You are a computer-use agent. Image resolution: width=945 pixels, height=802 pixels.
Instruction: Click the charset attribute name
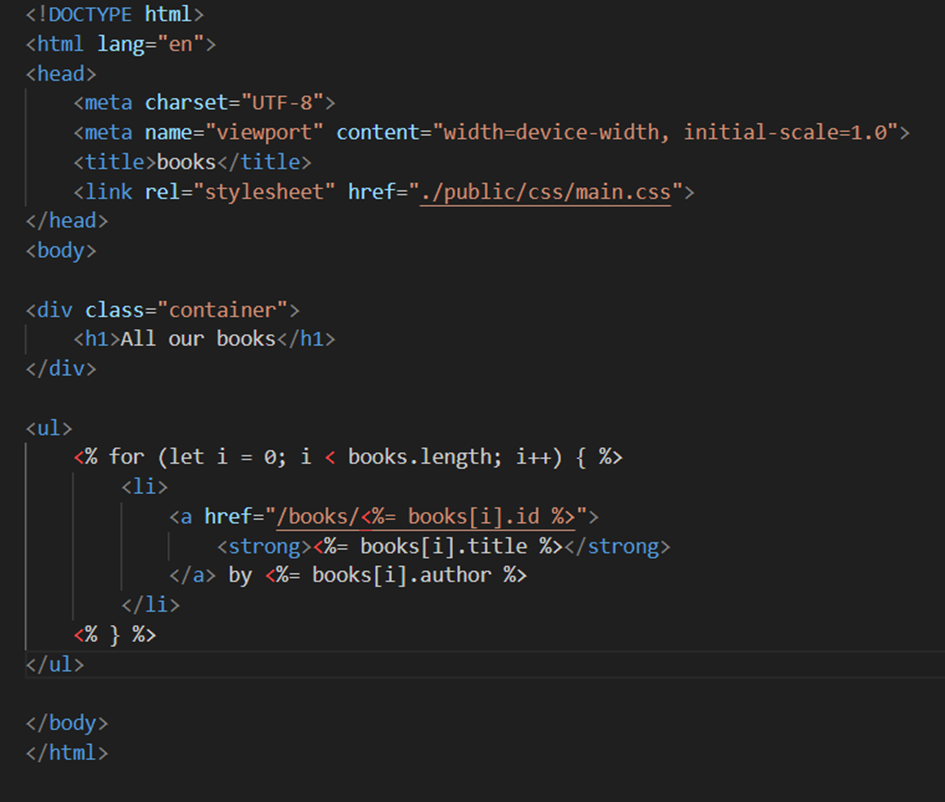coord(186,102)
